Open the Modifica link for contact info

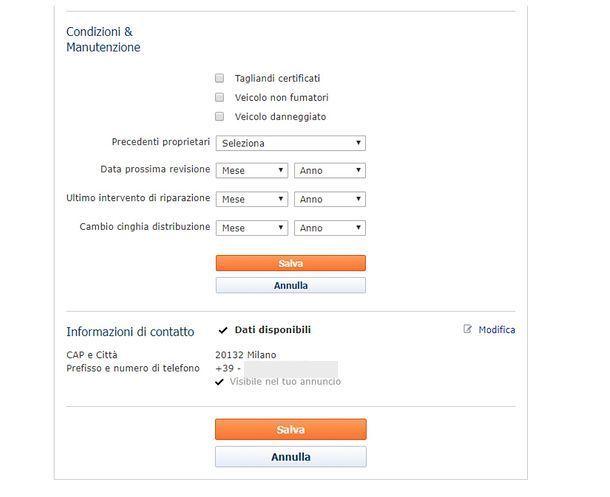point(497,329)
